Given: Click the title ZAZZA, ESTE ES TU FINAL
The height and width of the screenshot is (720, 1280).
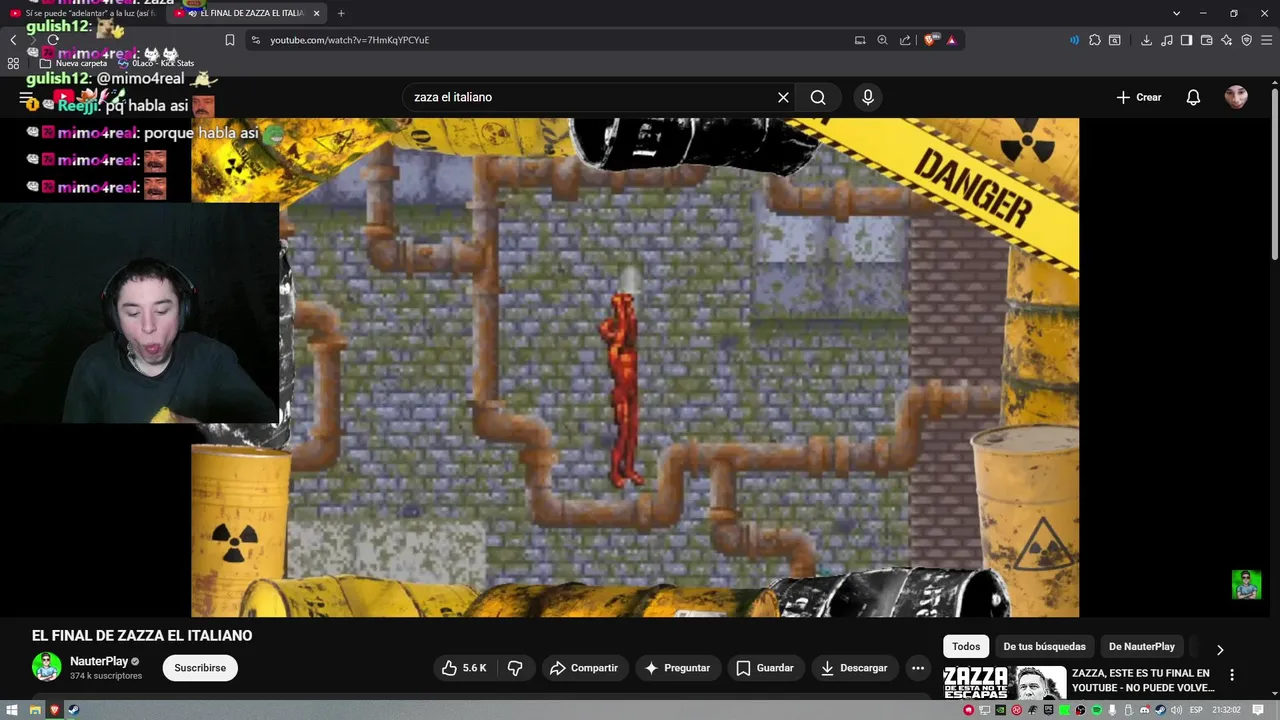Looking at the screenshot, I should pos(1141,680).
